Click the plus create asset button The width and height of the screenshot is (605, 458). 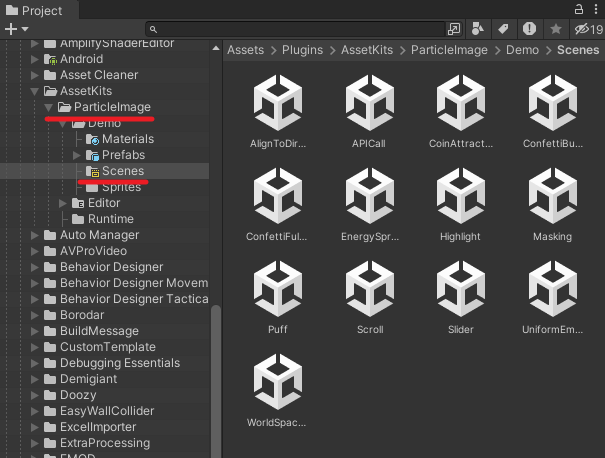coord(11,29)
